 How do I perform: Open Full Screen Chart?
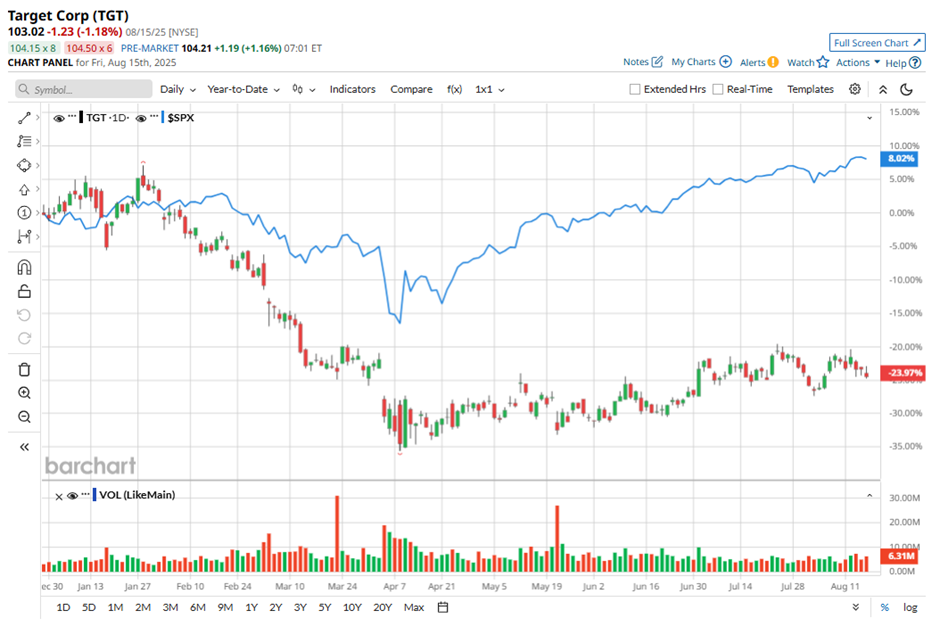877,43
